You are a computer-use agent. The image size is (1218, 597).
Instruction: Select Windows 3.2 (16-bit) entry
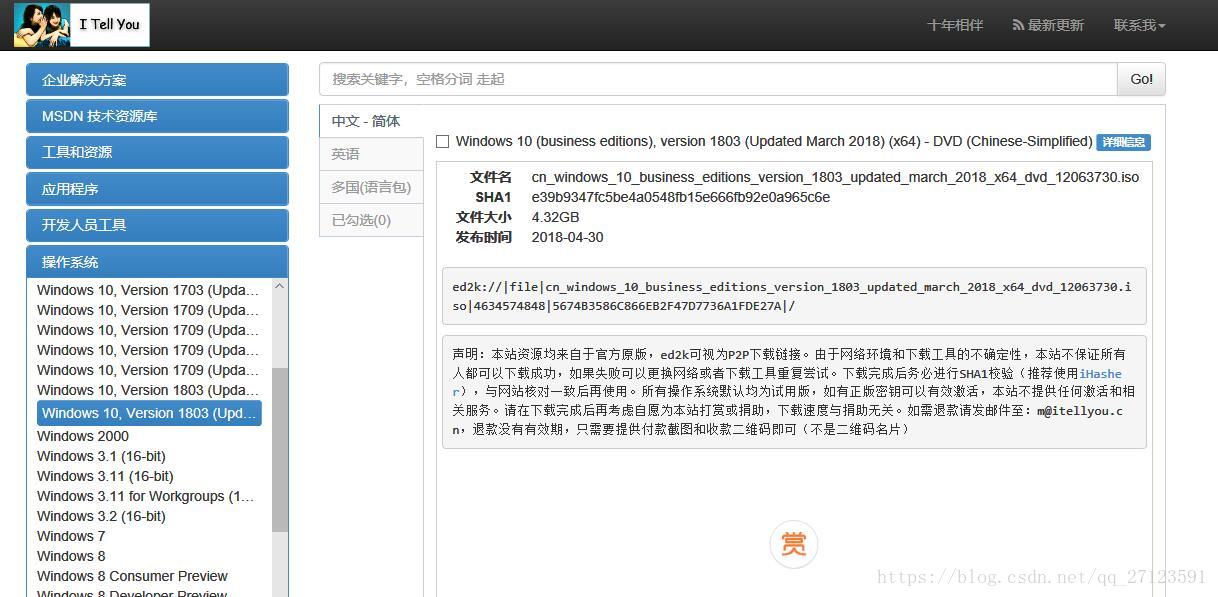tap(101, 516)
